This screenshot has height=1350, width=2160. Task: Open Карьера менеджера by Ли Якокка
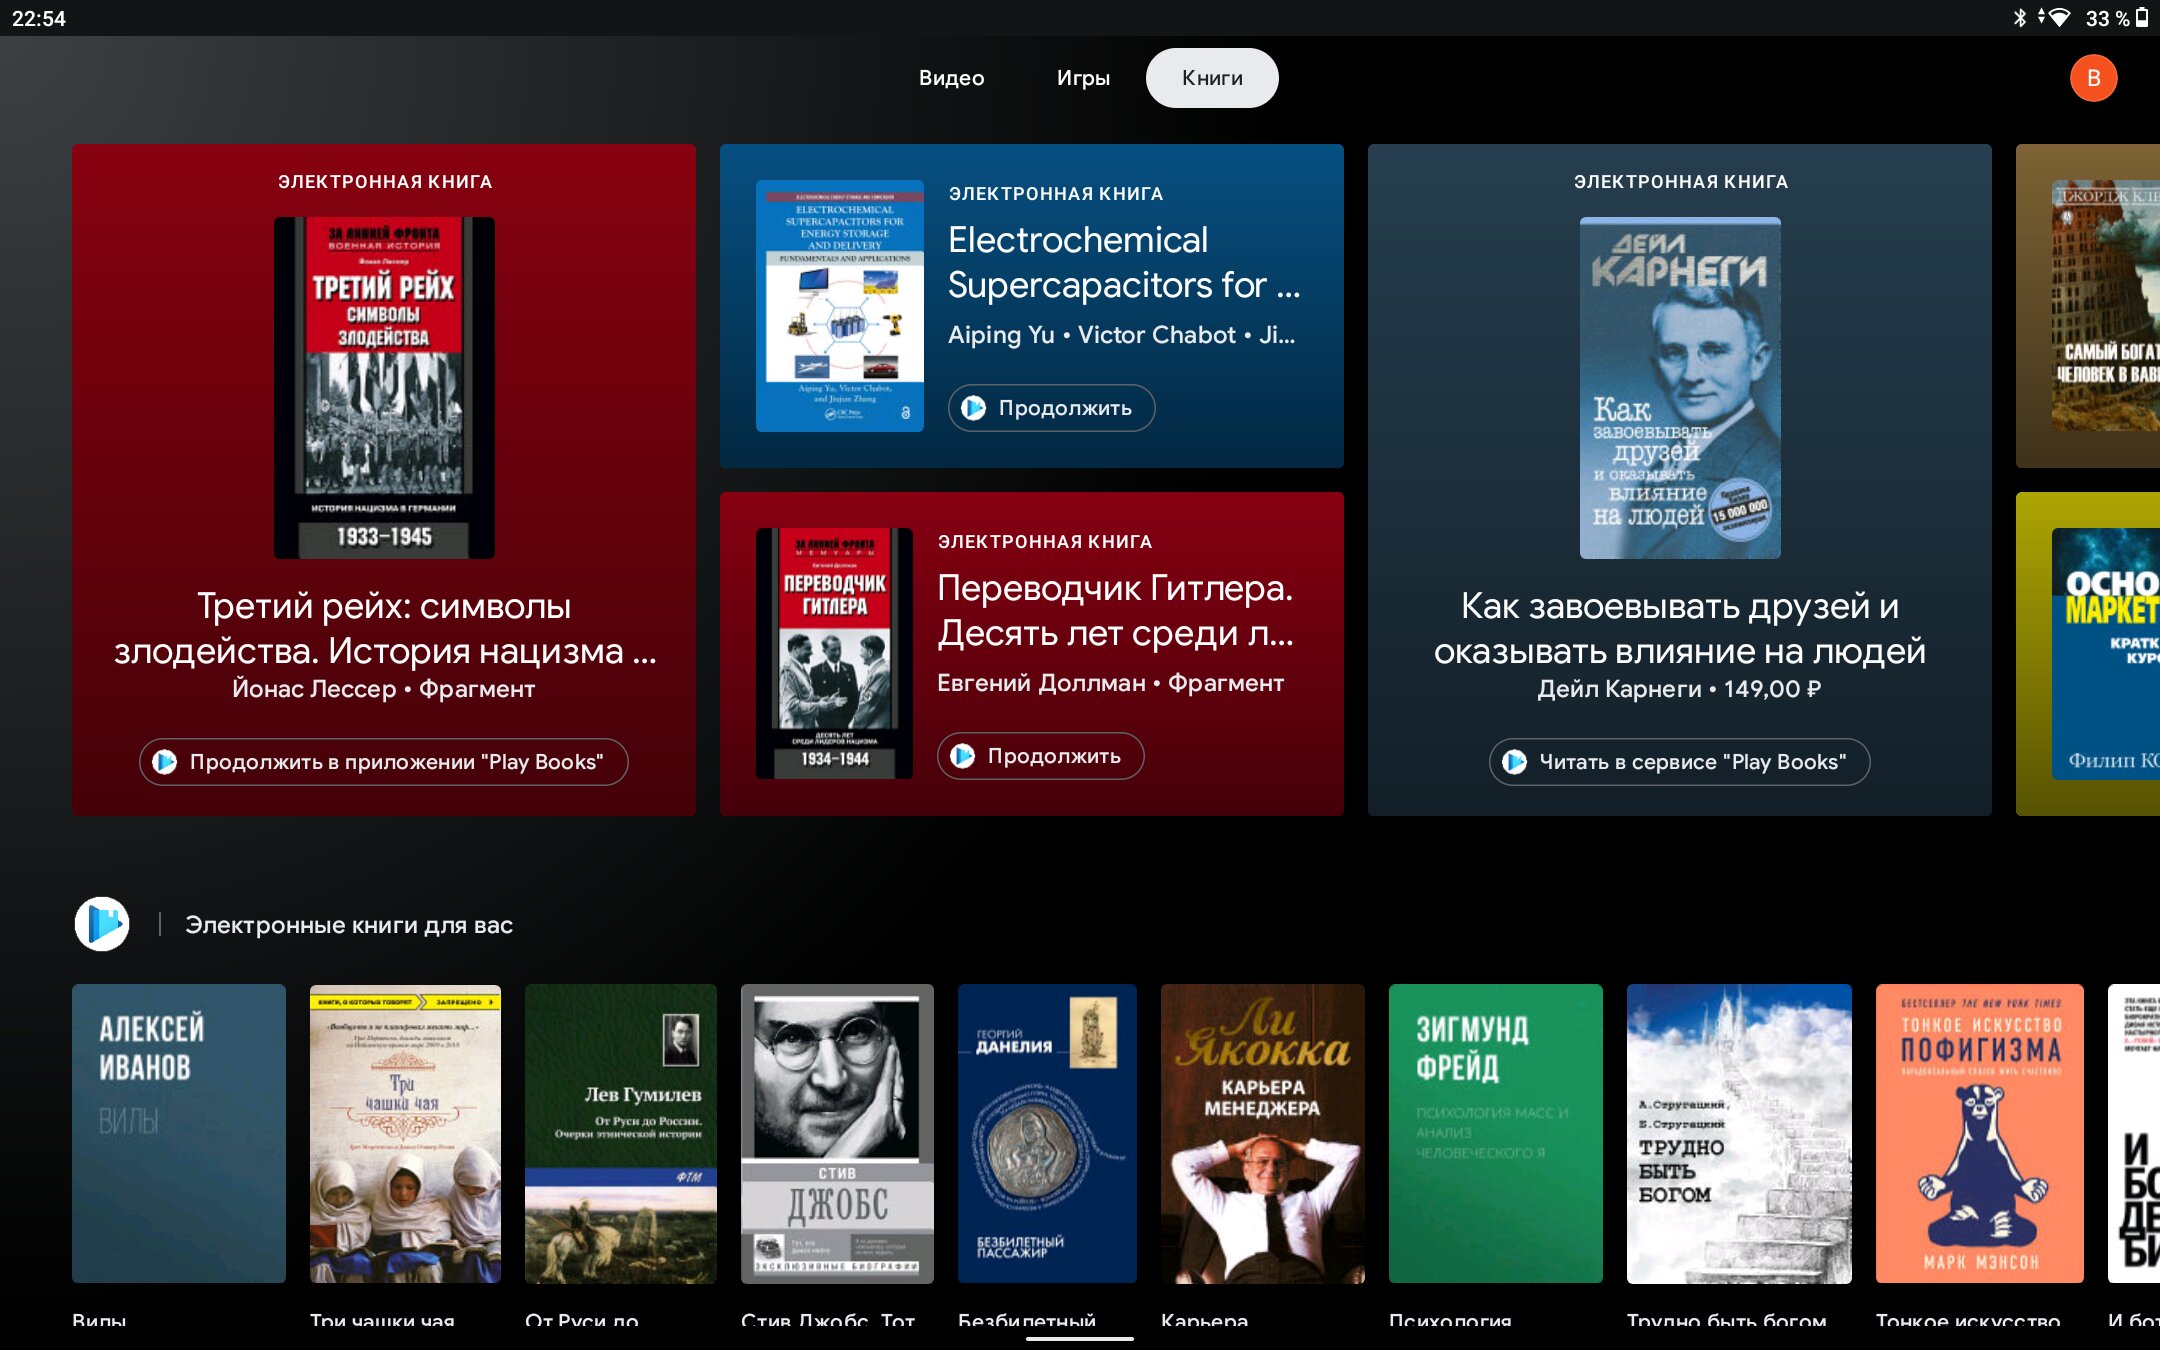1262,1133
